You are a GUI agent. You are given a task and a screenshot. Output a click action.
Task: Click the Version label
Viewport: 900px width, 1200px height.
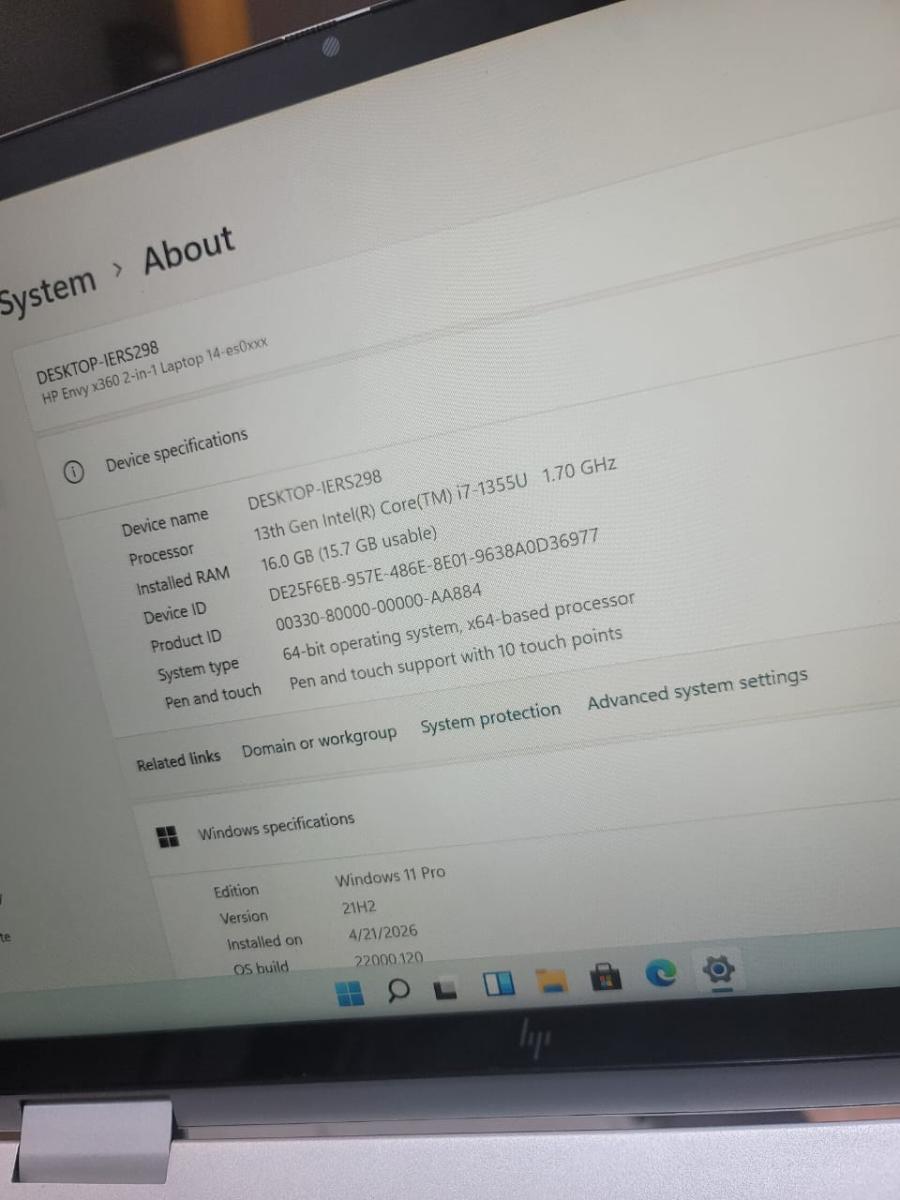[244, 917]
